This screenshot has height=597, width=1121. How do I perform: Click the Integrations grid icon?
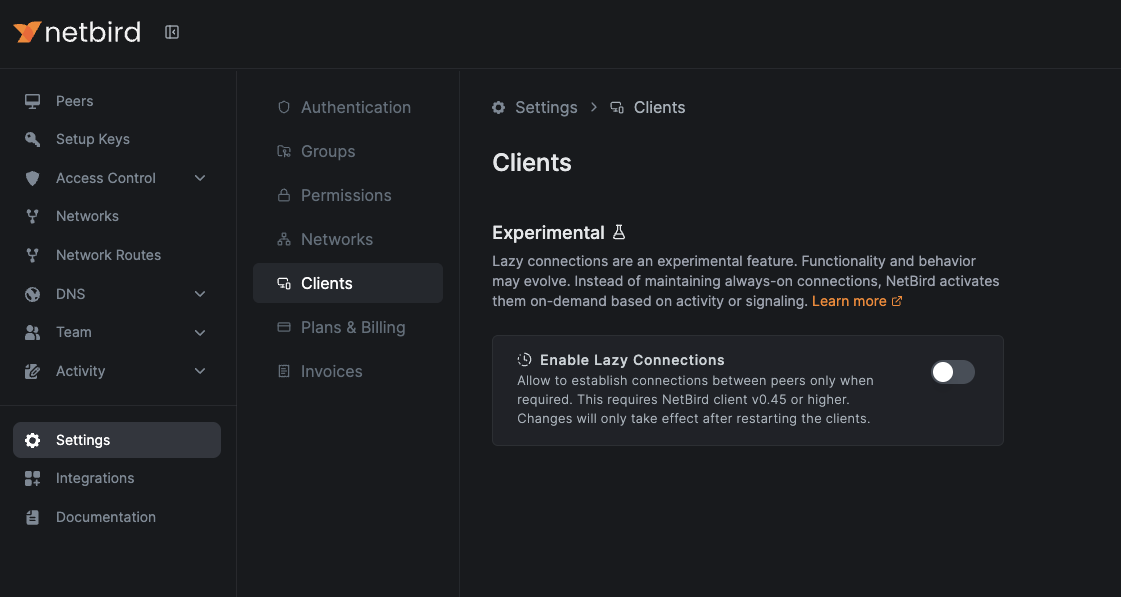click(x=33, y=478)
